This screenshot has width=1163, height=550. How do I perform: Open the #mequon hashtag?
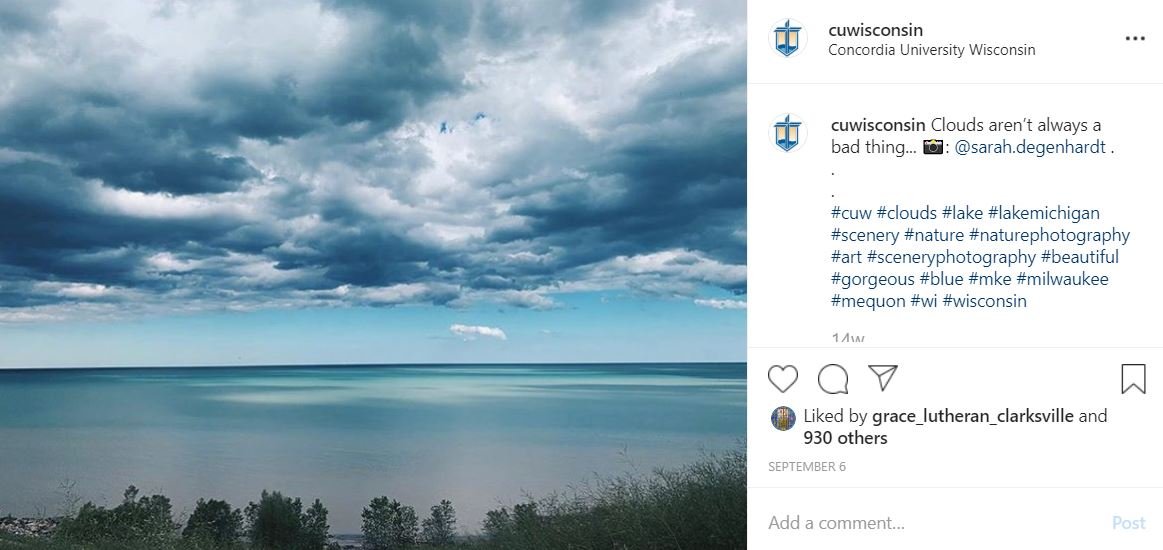coord(868,302)
